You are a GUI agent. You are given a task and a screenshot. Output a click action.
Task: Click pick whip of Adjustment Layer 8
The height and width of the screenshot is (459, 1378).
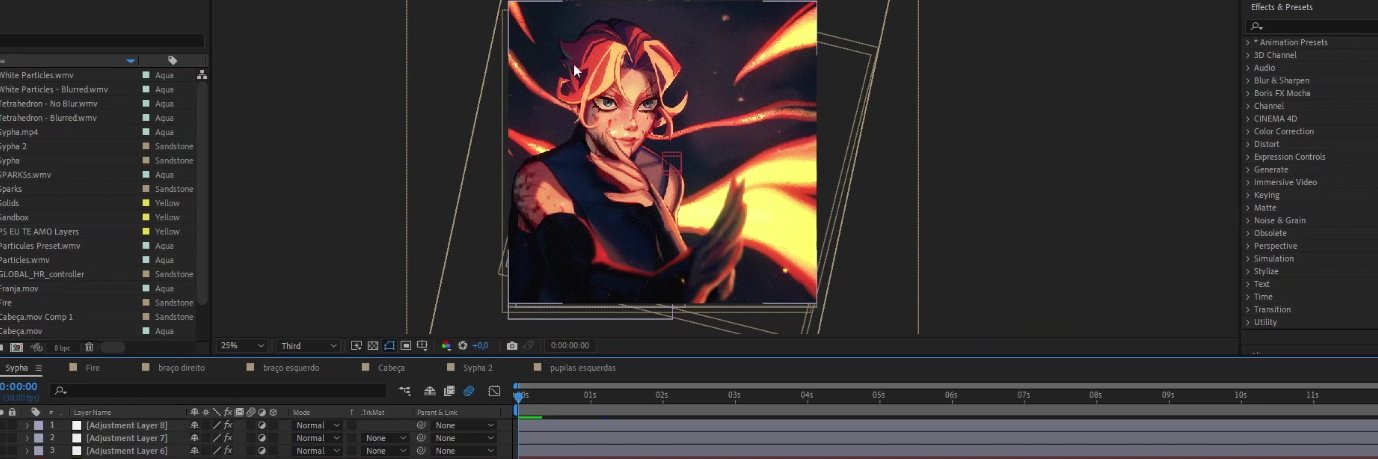pos(421,425)
